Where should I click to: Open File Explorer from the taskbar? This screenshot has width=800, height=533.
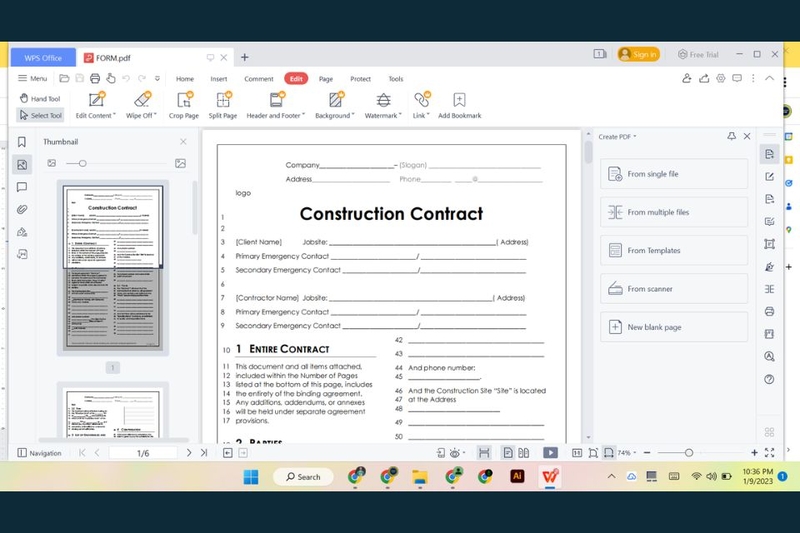[420, 477]
